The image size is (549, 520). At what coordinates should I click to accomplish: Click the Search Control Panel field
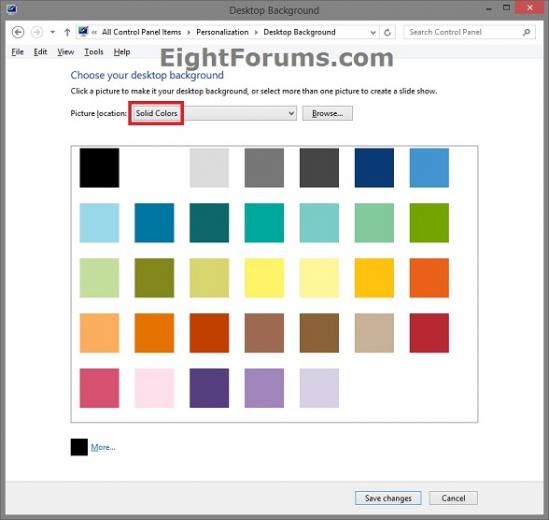pos(463,32)
